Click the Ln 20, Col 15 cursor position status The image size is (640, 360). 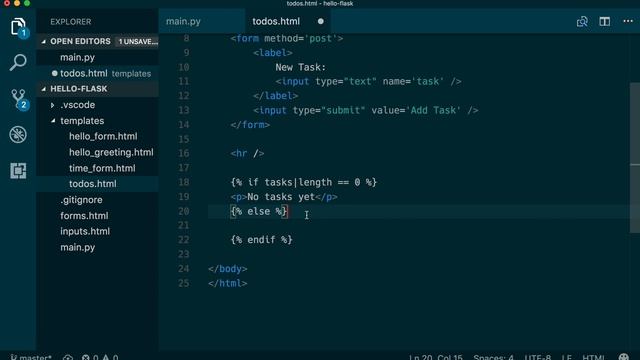[x=436, y=358]
